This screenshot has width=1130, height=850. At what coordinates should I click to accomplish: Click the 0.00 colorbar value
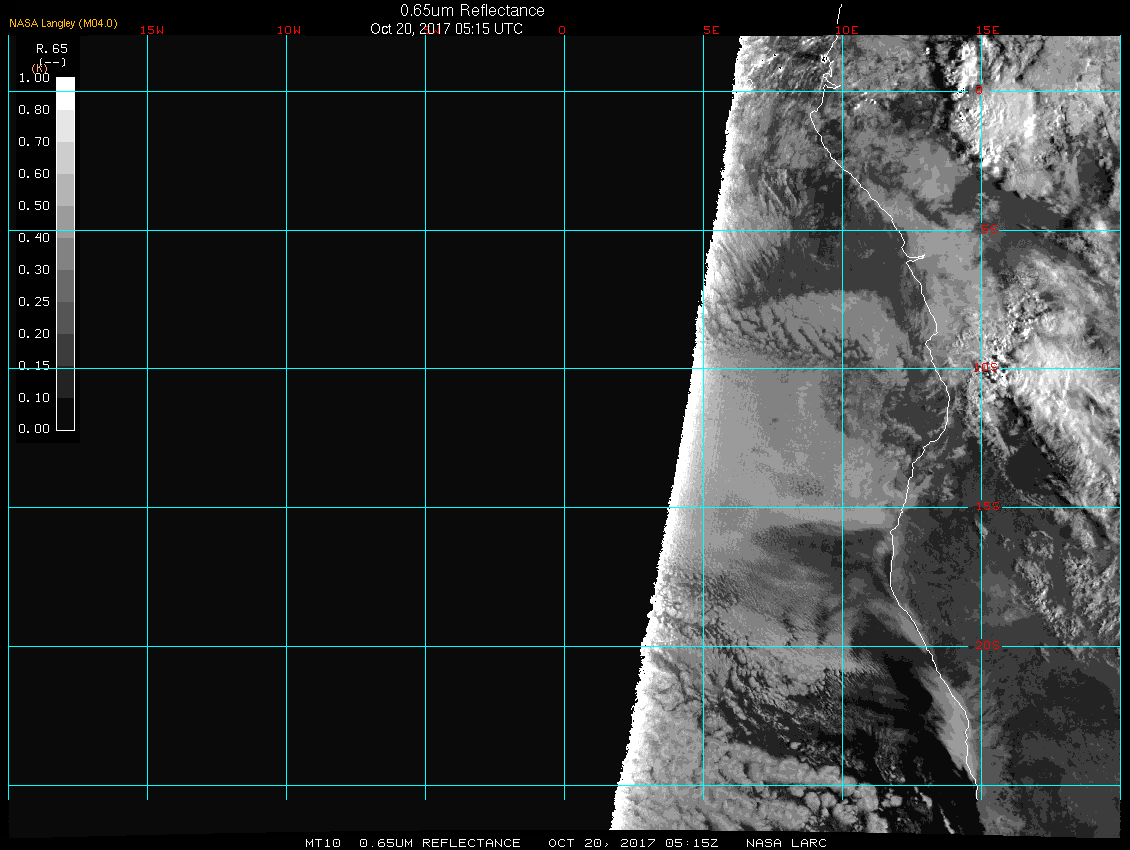coord(34,429)
